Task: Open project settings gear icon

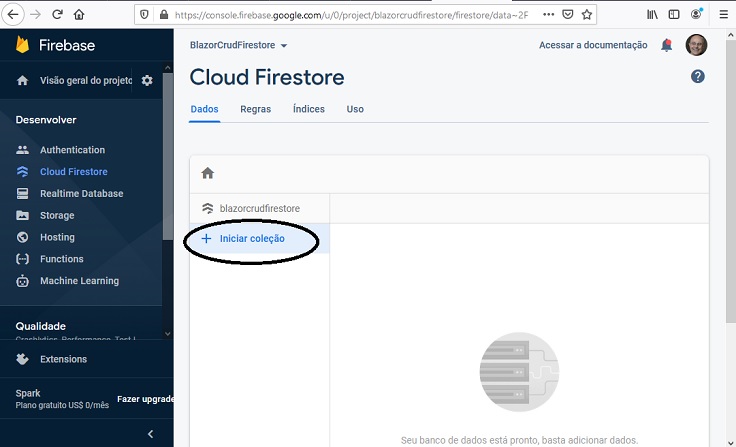Action: 147,80
